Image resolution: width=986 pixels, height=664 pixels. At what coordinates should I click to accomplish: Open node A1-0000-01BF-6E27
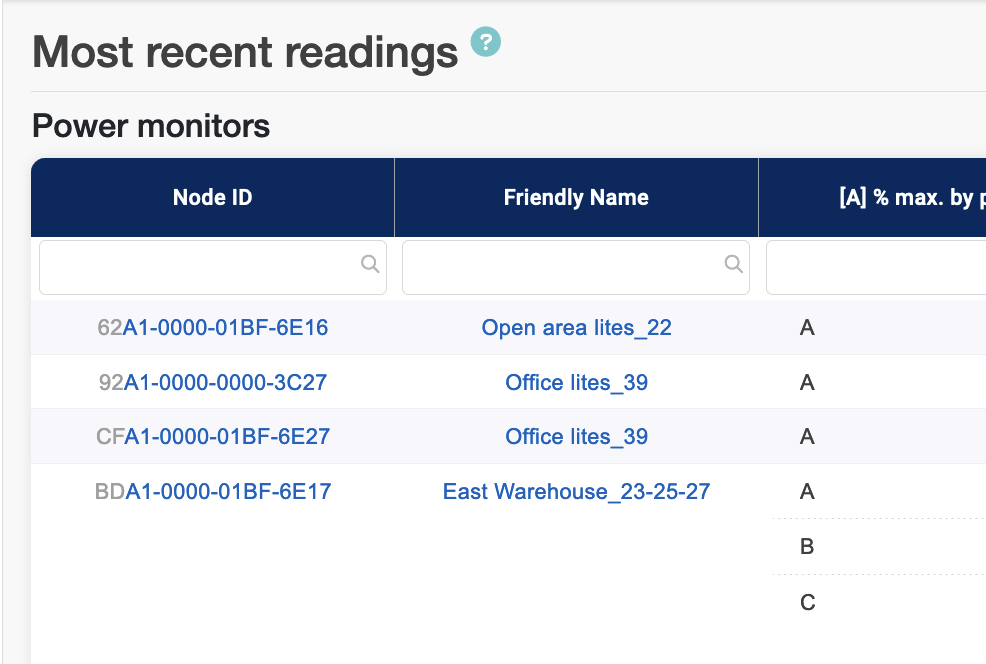226,437
